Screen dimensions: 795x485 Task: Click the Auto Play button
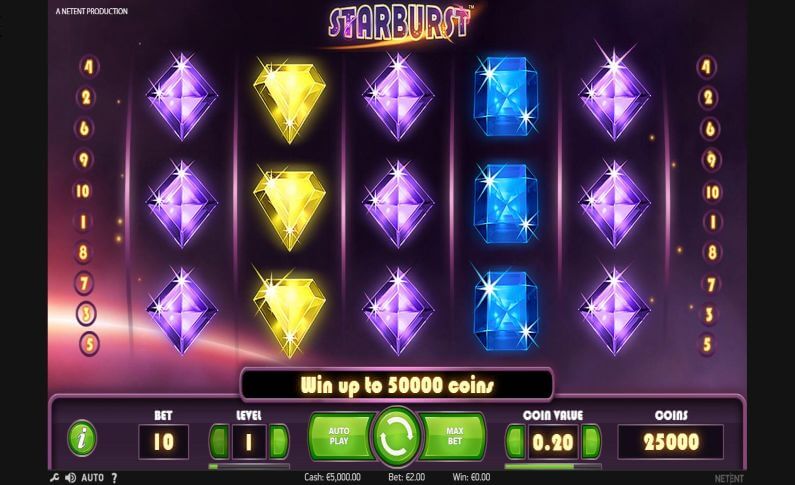click(340, 436)
